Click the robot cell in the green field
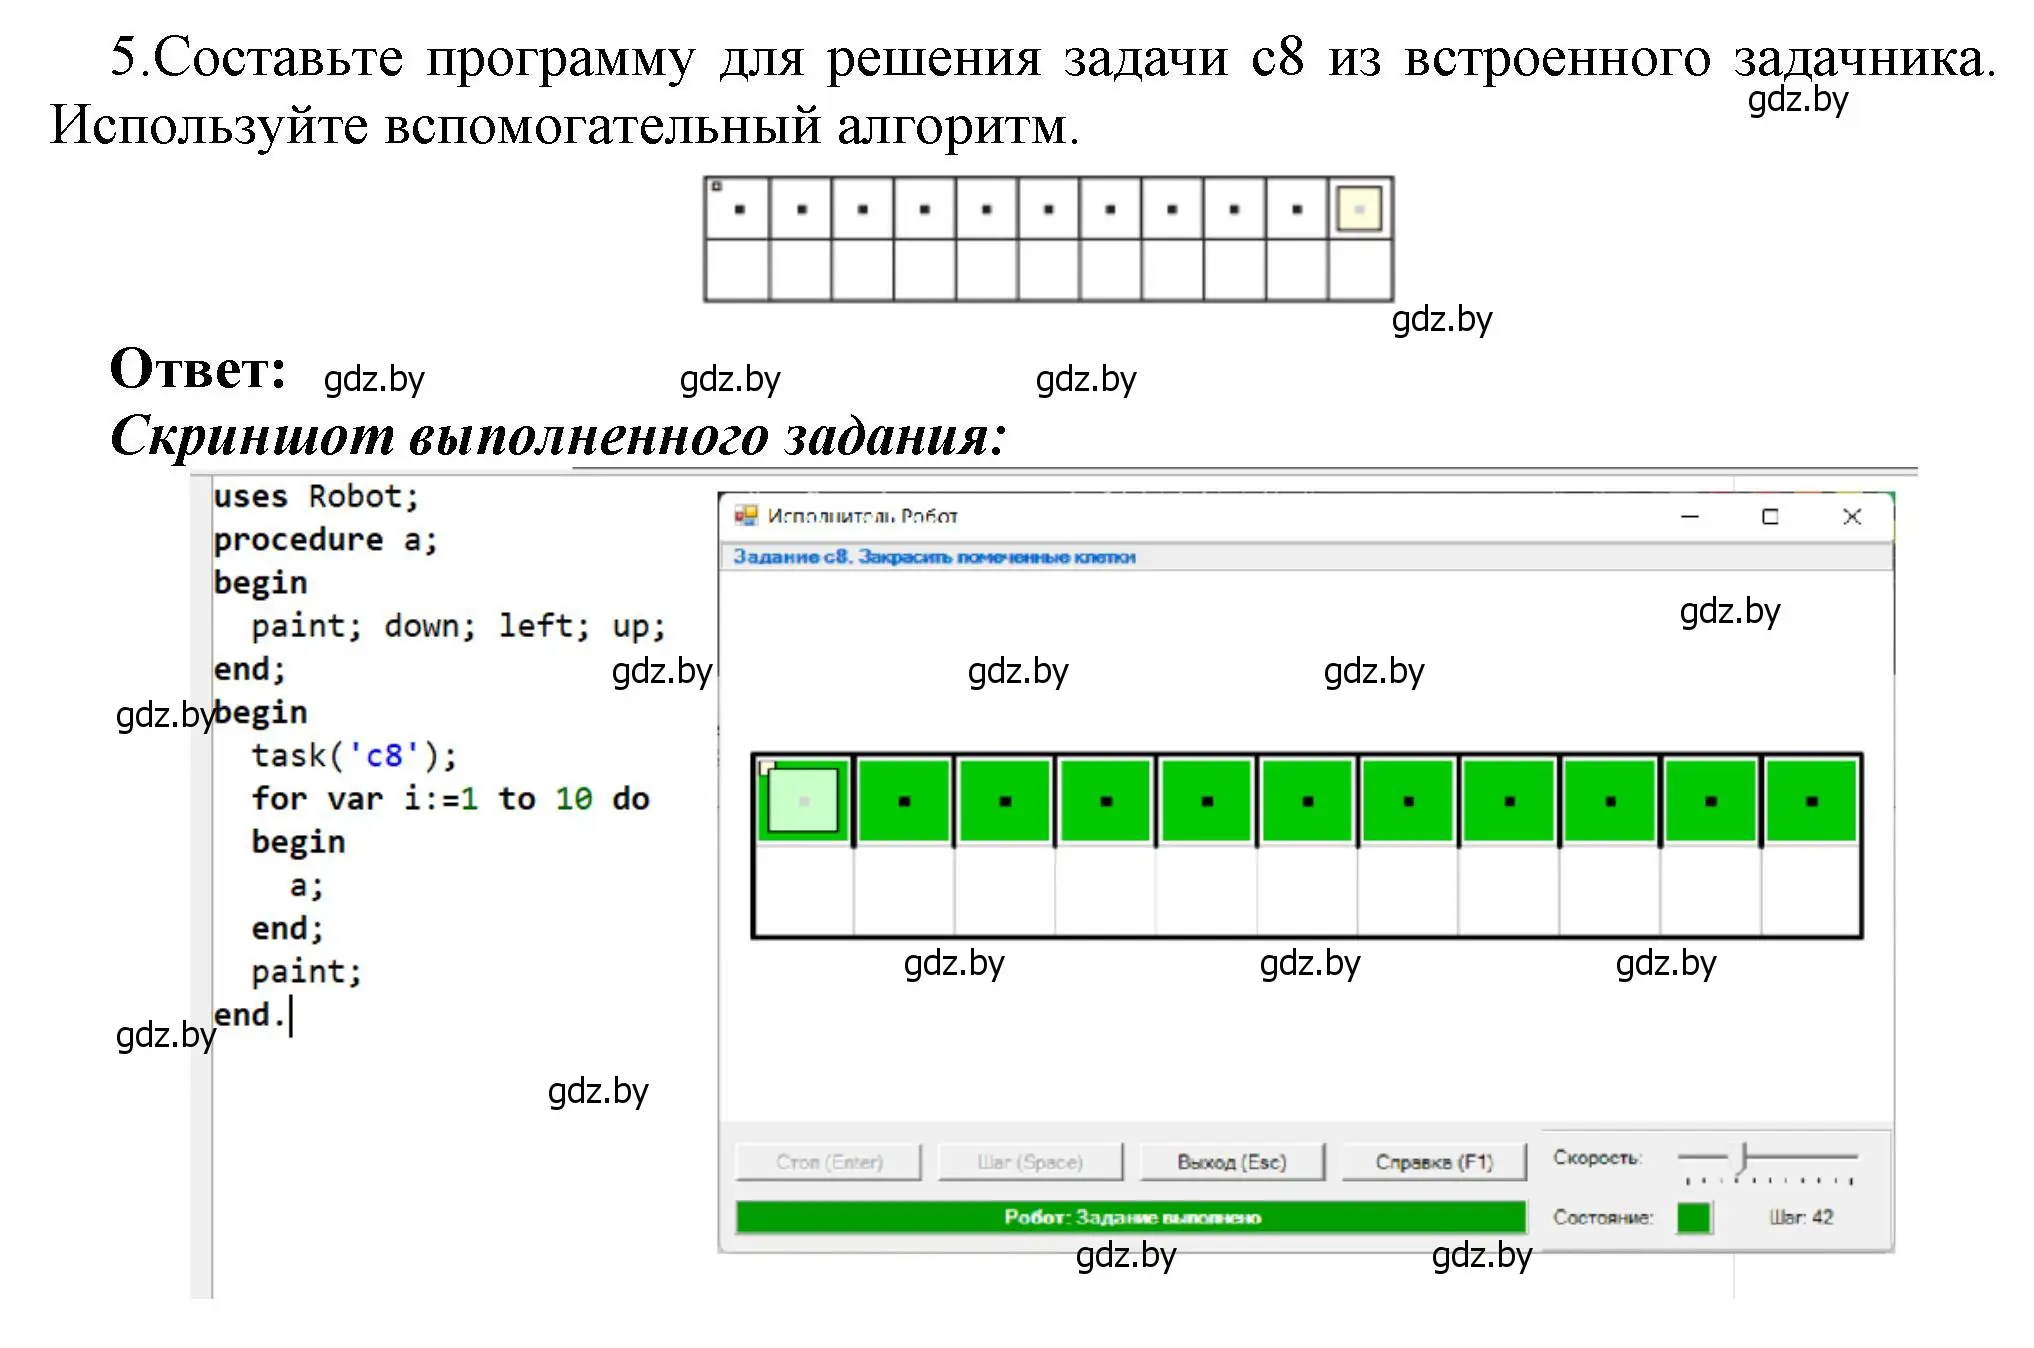The width and height of the screenshot is (2034, 1348). coord(803,800)
